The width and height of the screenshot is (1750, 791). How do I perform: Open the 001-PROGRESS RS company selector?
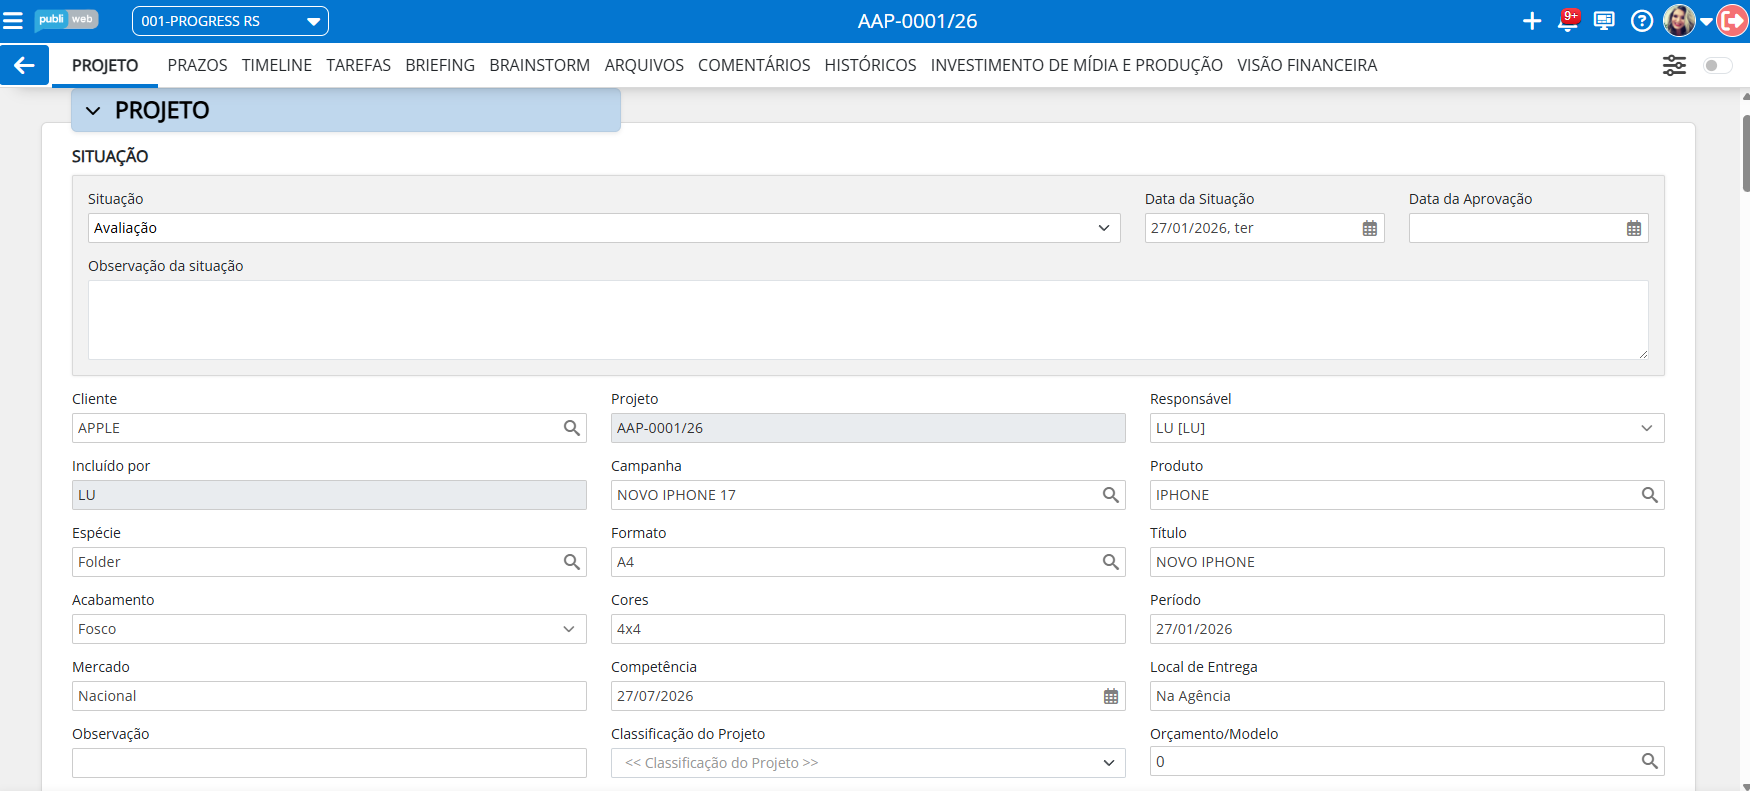point(230,21)
